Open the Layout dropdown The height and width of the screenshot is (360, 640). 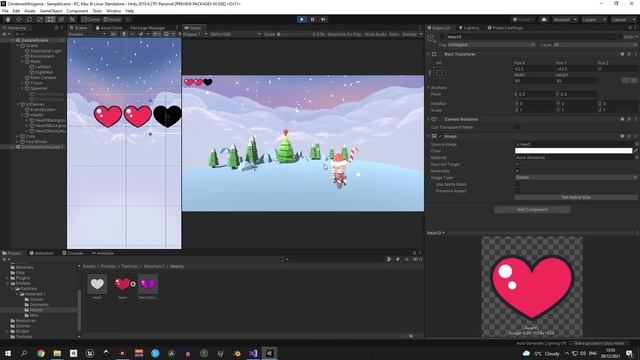(623, 20)
